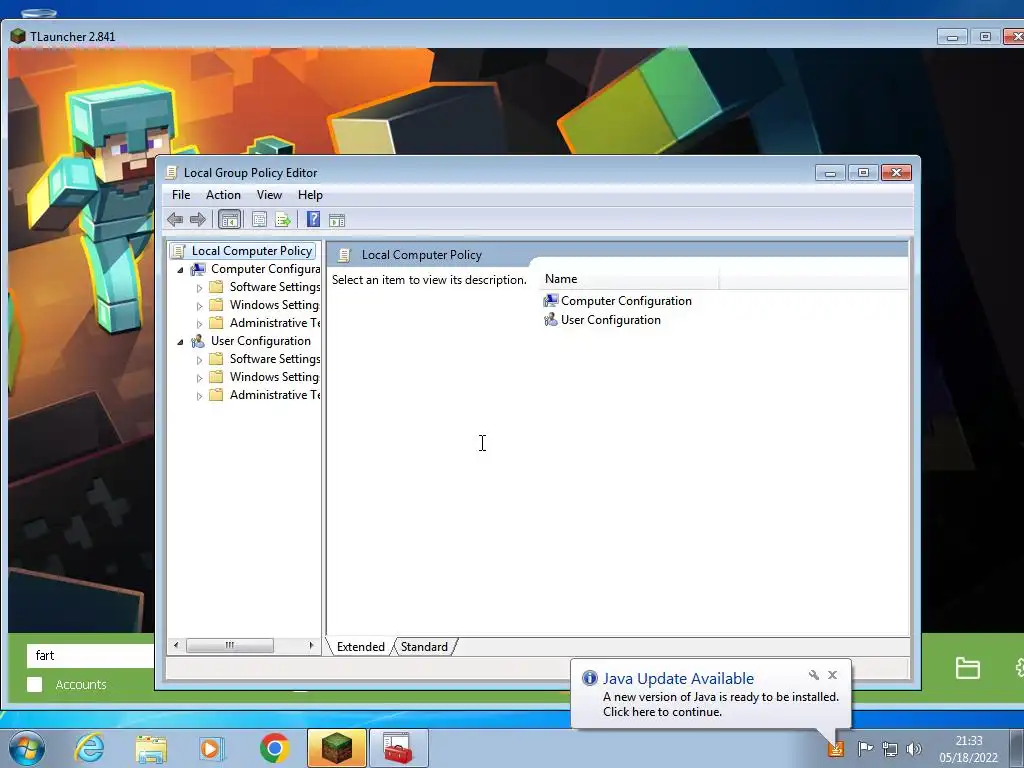Open the View menu

[269, 195]
